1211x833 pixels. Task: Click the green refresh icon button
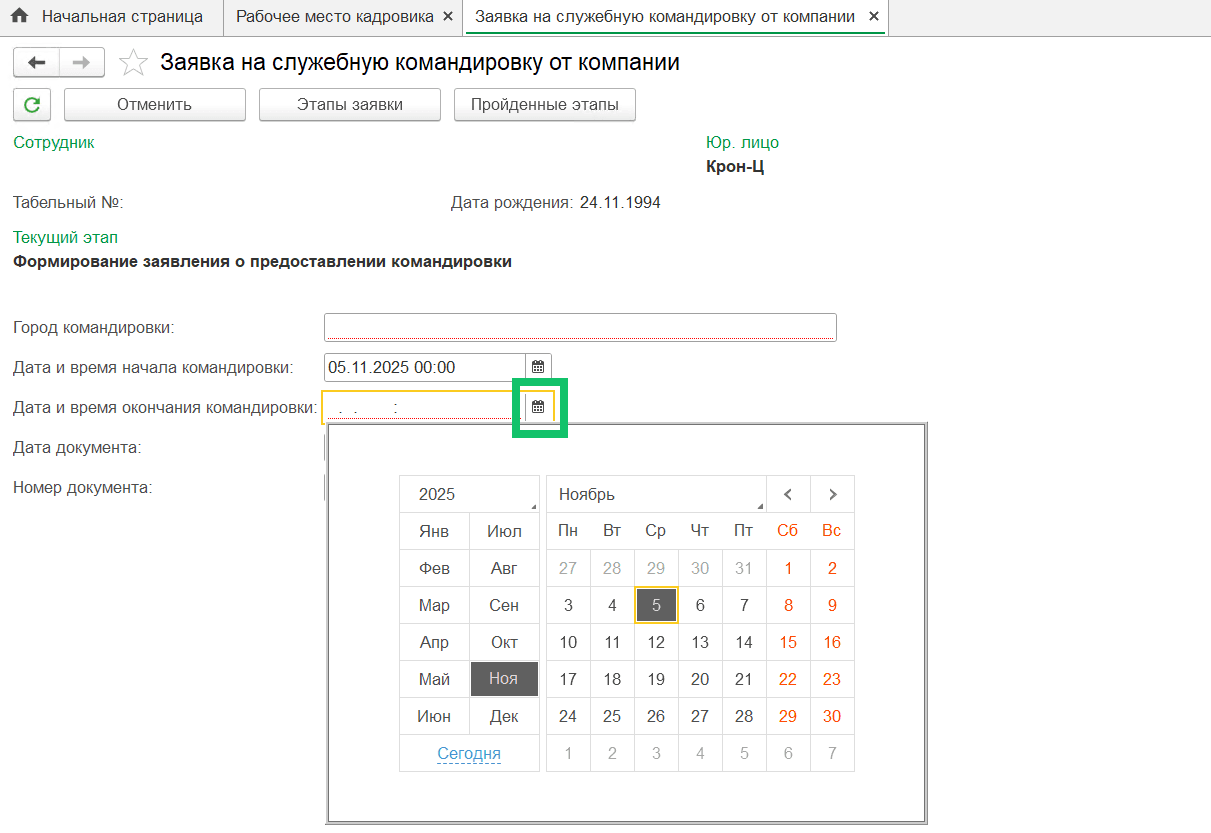[x=32, y=105]
